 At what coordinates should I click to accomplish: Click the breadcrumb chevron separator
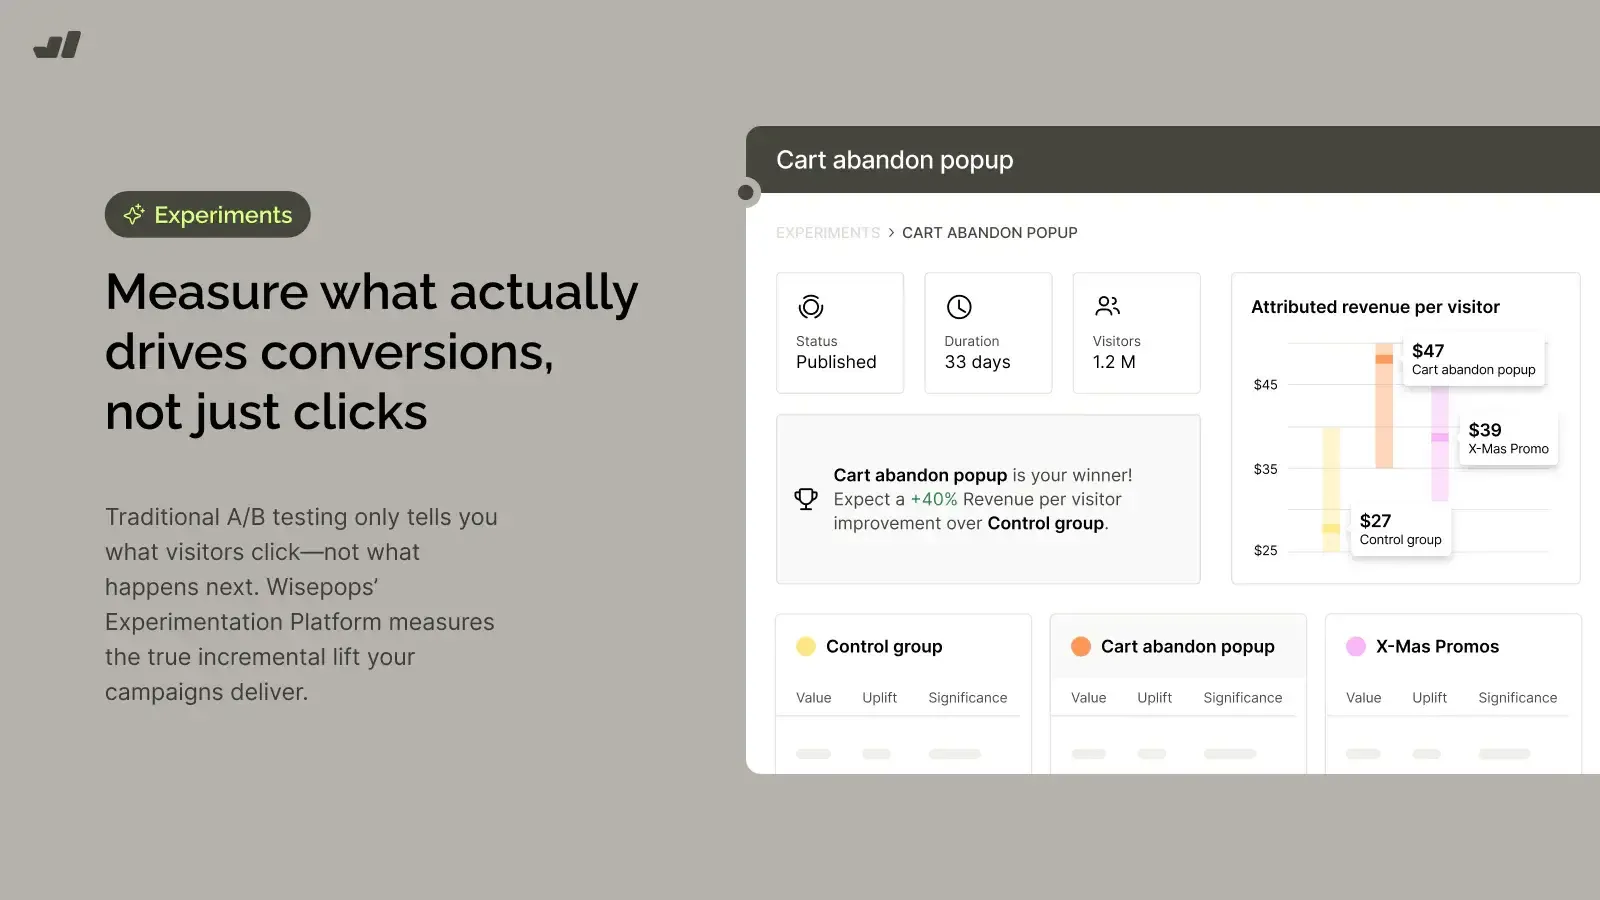tap(891, 233)
